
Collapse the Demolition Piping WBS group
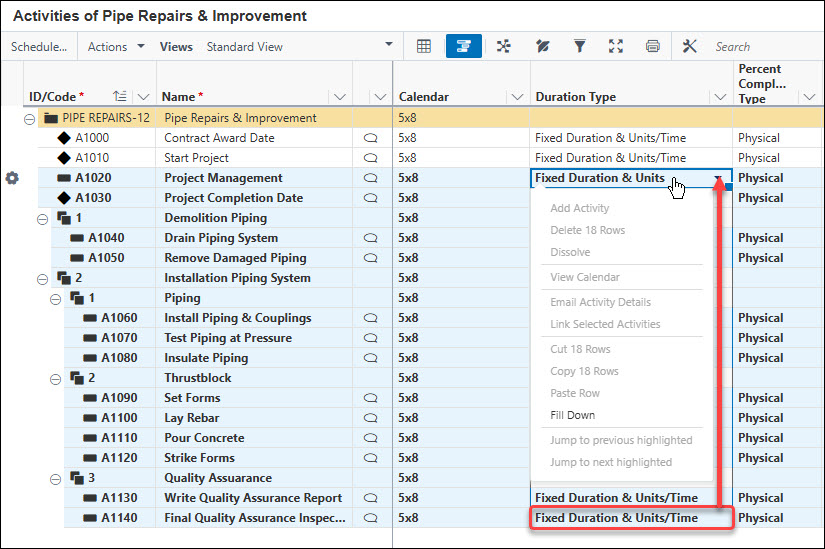[x=43, y=219]
